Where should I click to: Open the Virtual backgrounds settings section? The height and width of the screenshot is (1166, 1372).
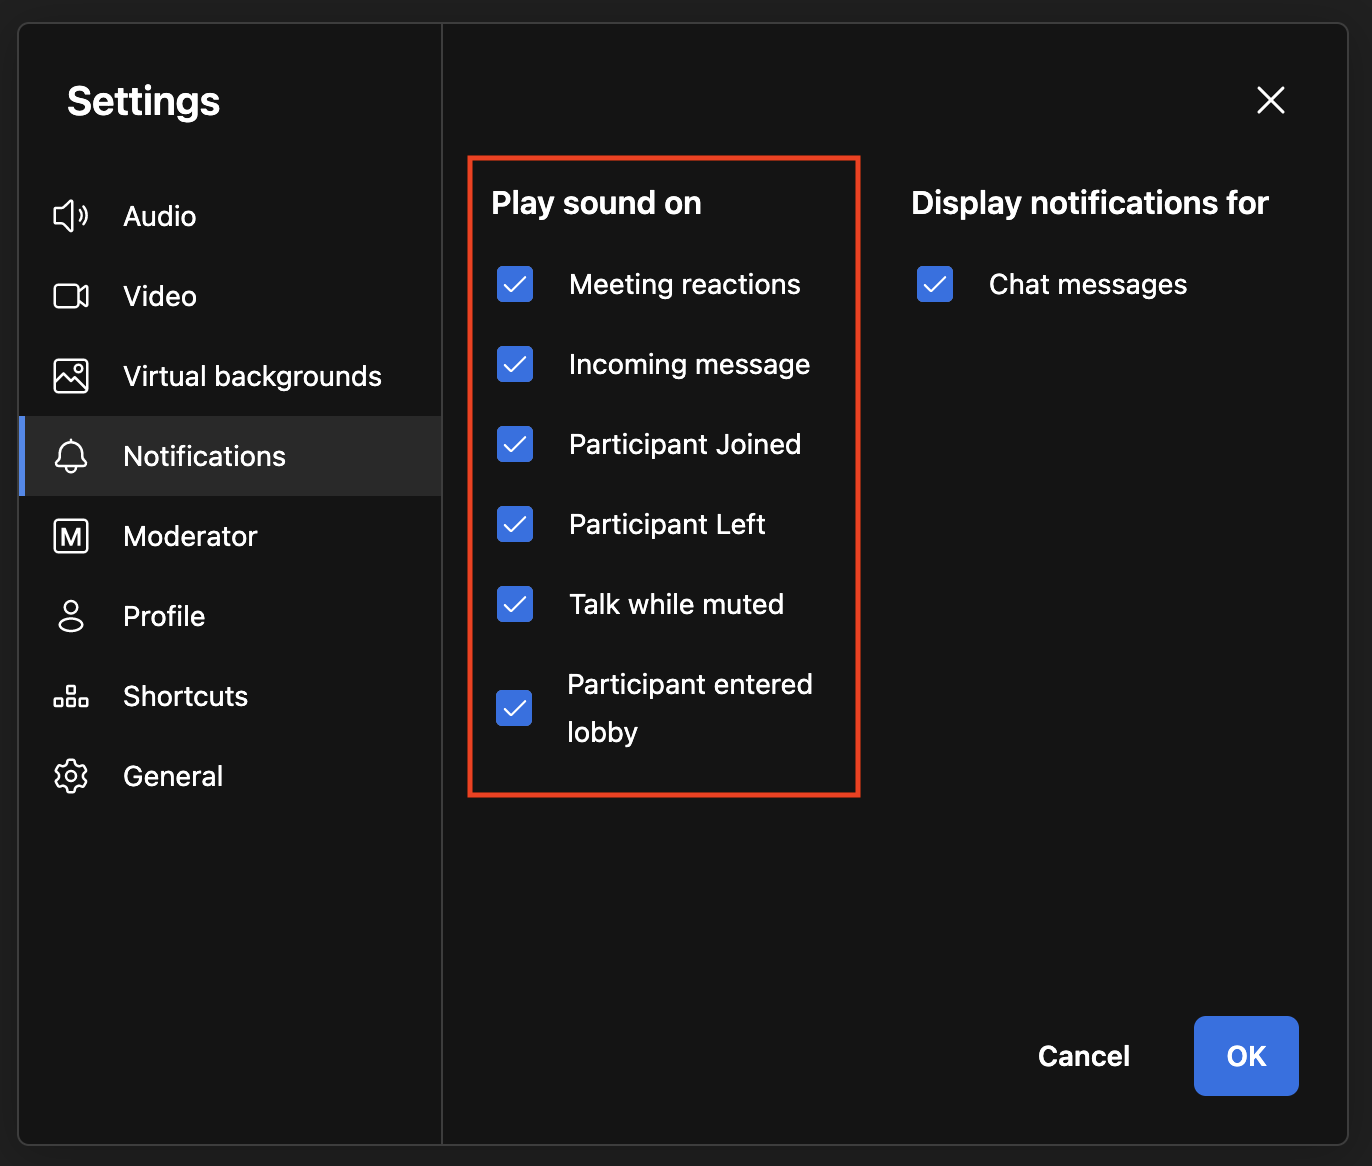point(252,376)
